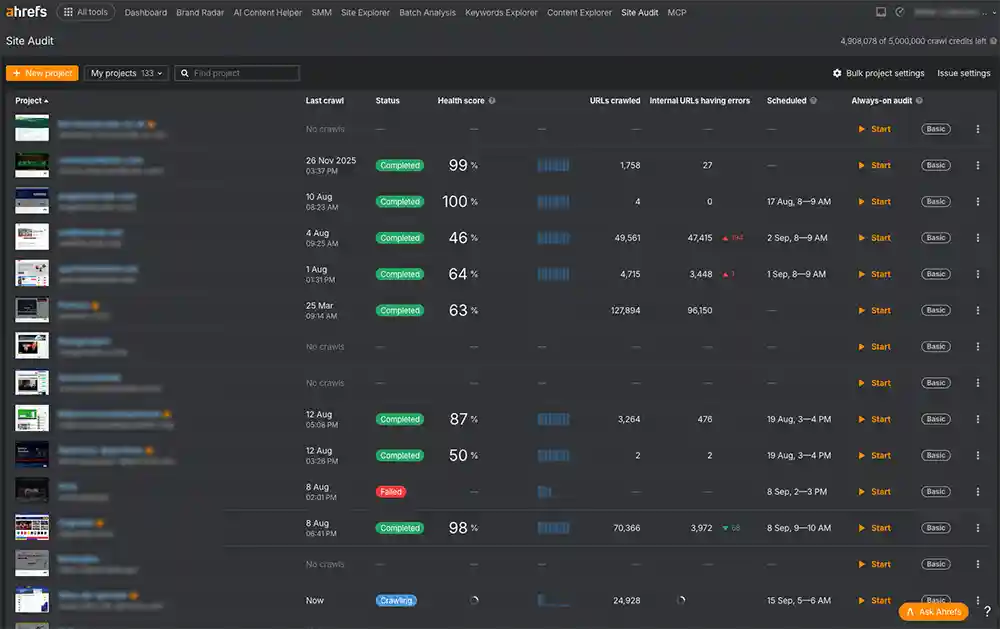Screen dimensions: 1000x629
Task: Show Always-on audit help icon
Action: pos(919,101)
